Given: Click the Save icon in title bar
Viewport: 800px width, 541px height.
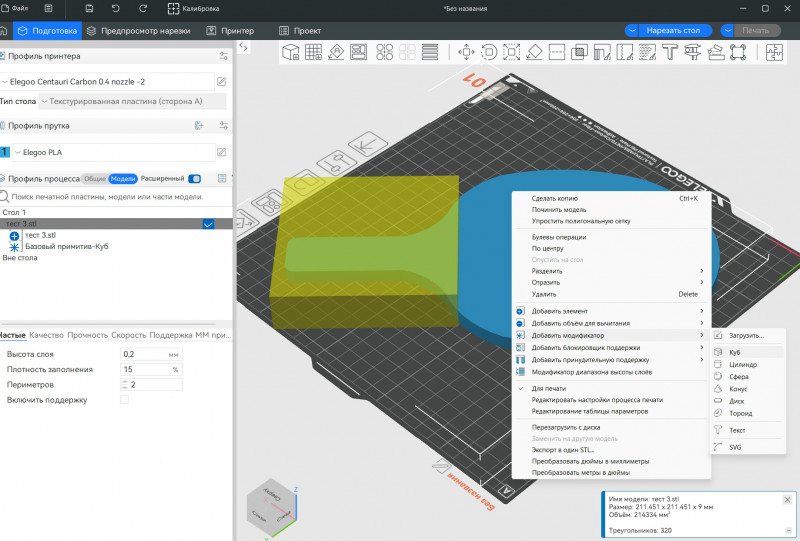Looking at the screenshot, I should (x=90, y=8).
